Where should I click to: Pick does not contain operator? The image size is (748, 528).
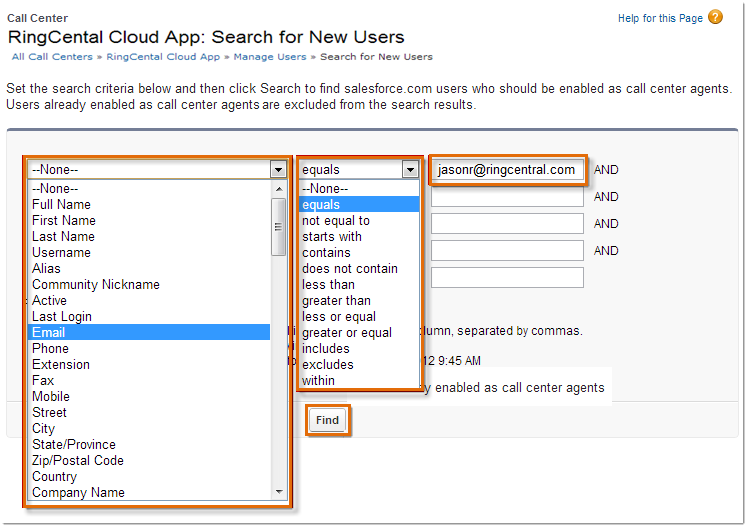359,269
